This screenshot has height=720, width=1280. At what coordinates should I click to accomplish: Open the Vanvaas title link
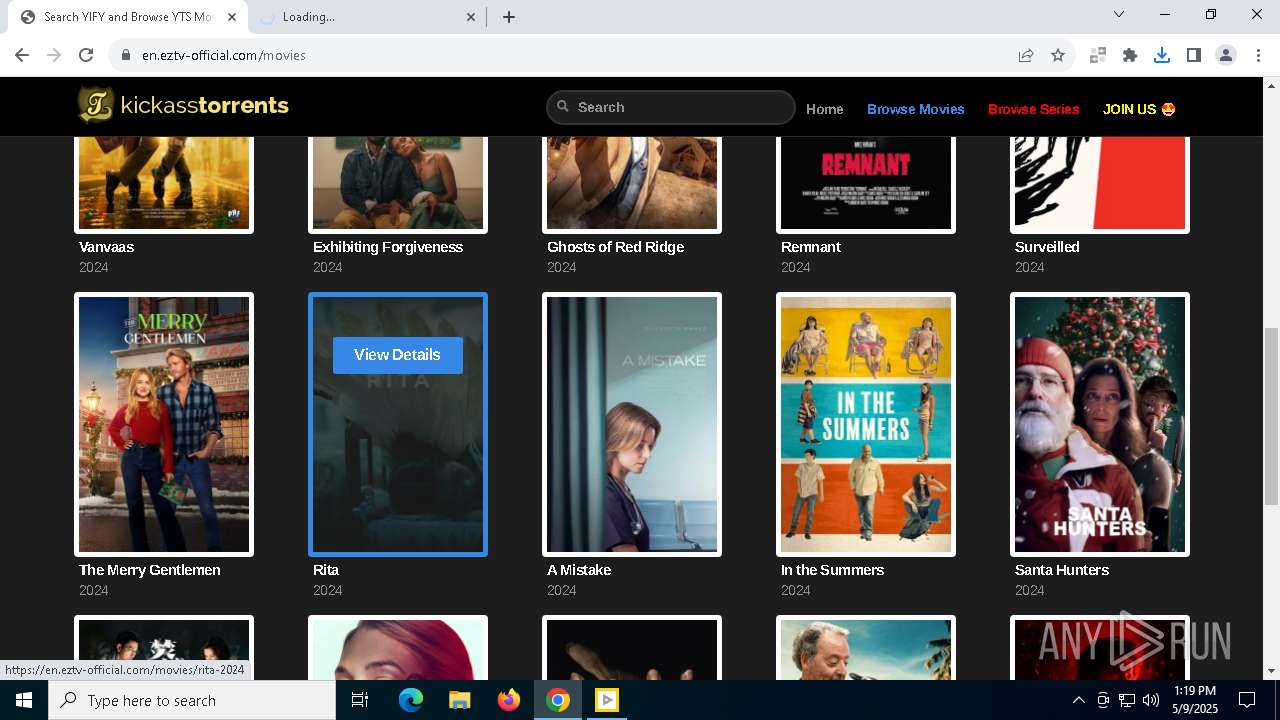point(106,247)
